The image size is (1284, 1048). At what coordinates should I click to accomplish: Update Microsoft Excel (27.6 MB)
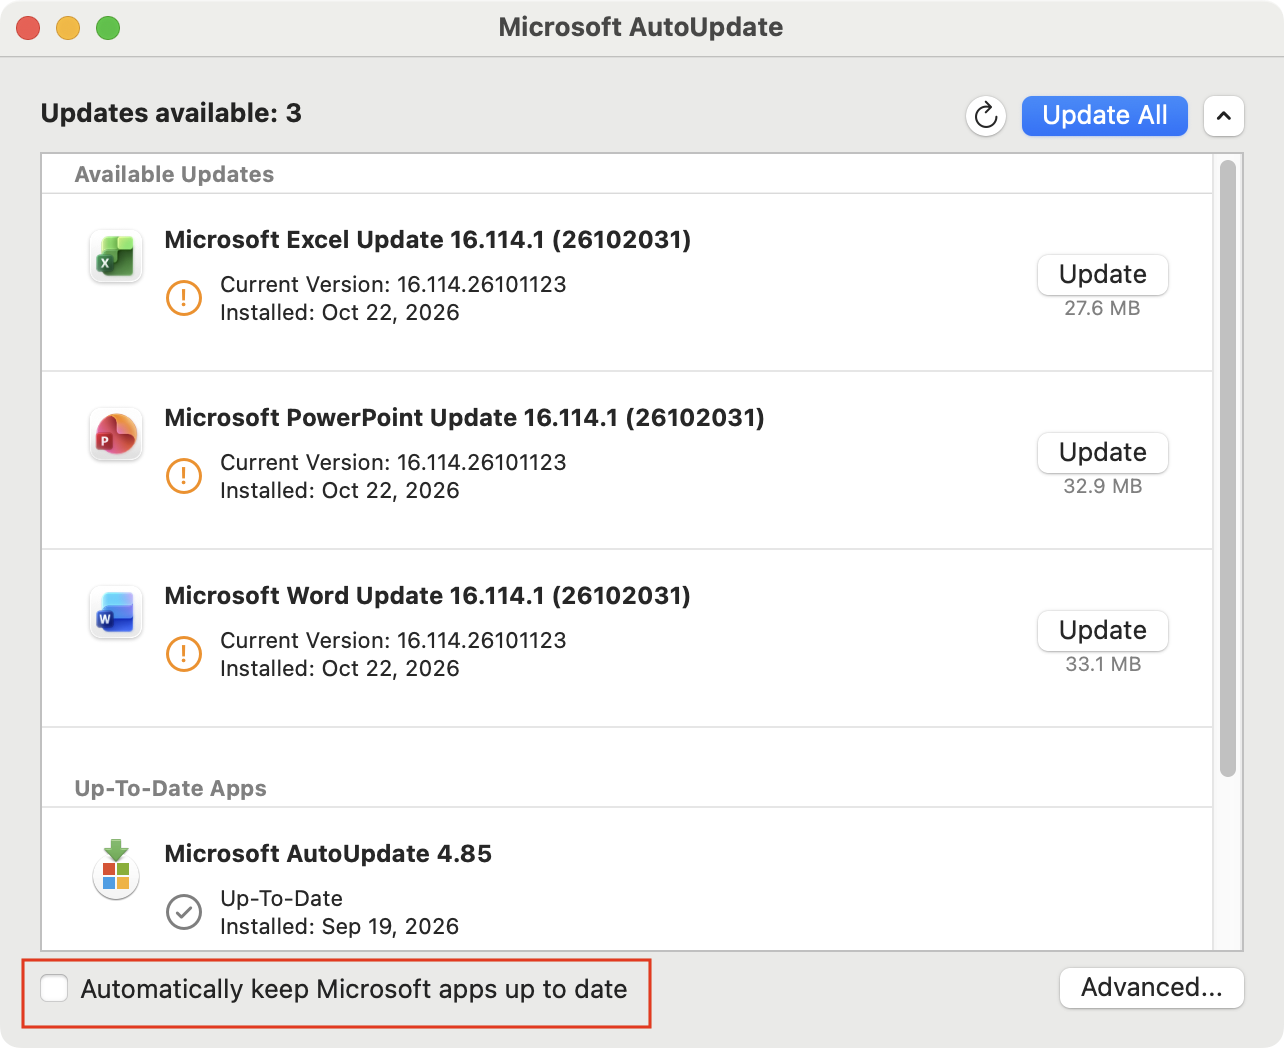[1103, 275]
